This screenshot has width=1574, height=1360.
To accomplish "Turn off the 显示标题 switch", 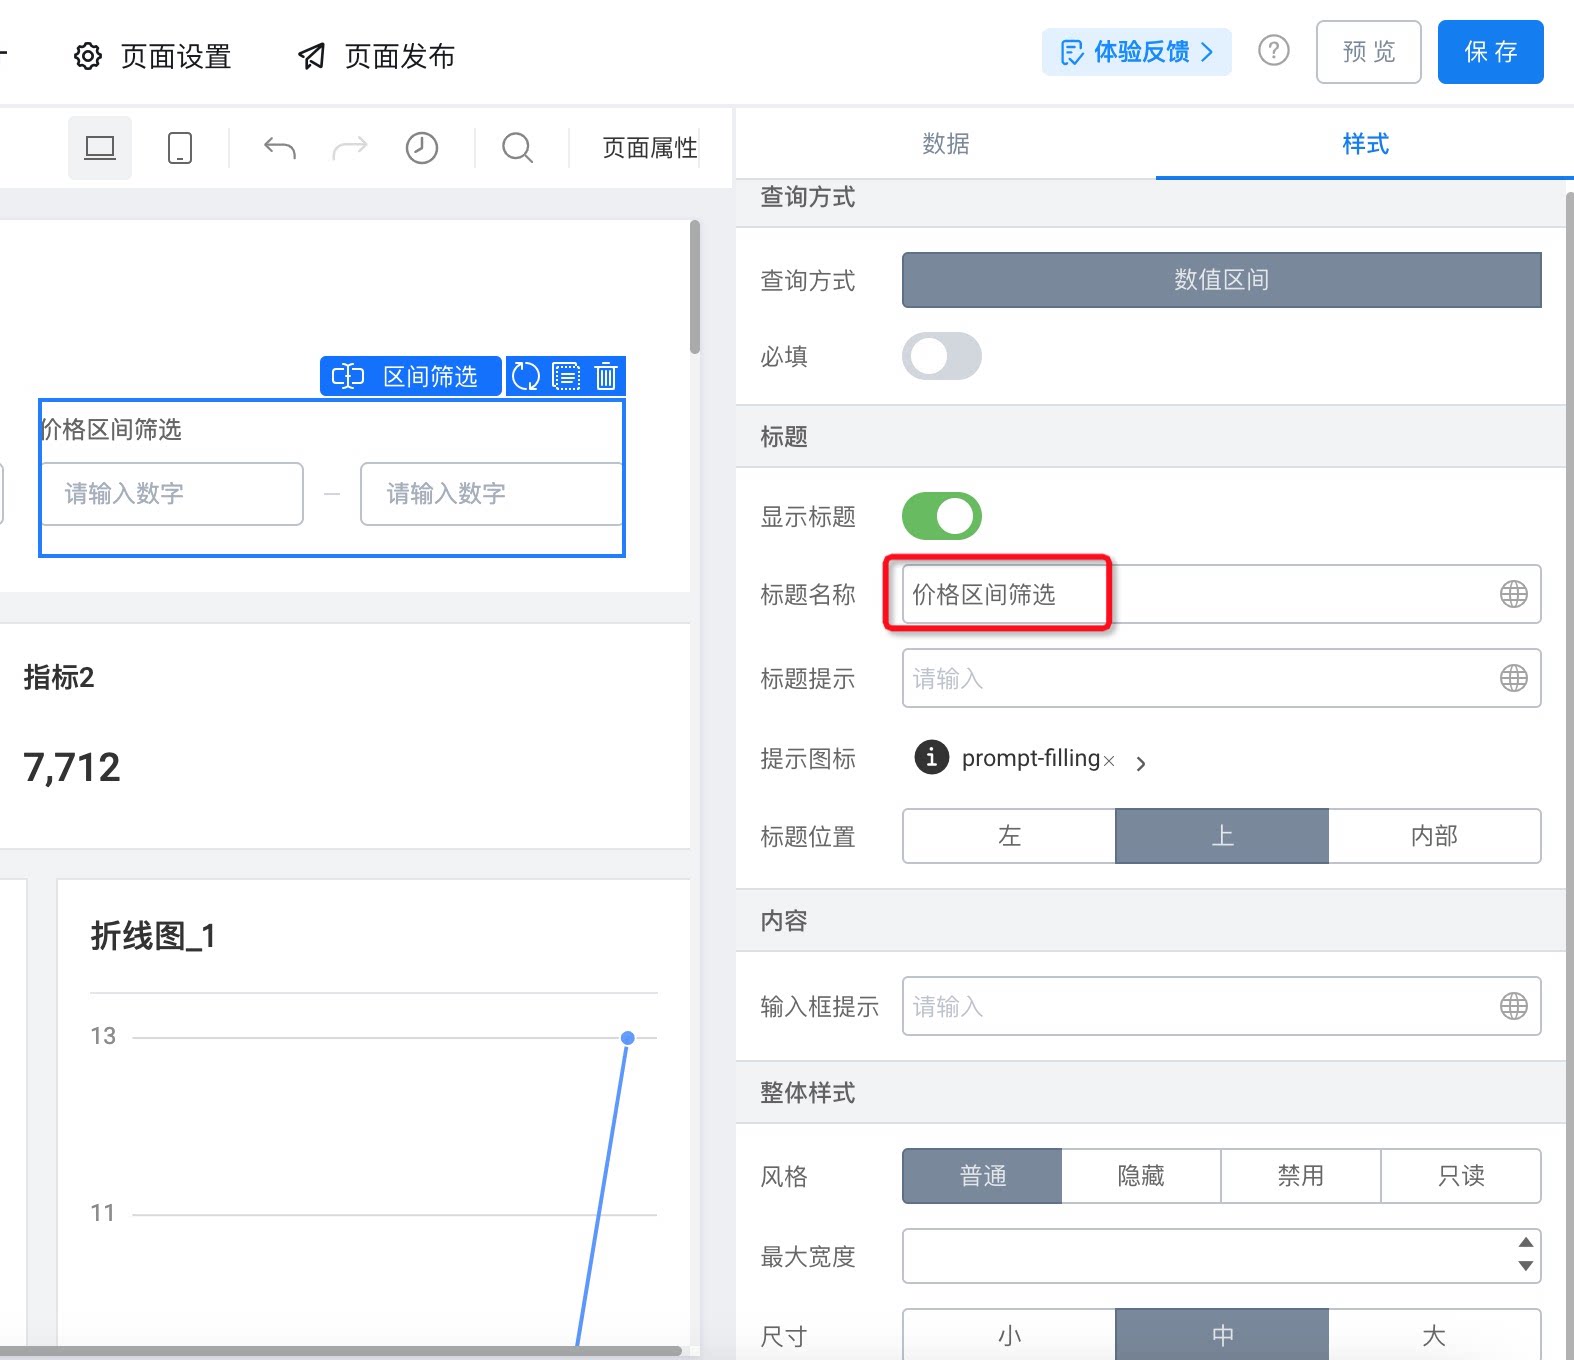I will (x=942, y=516).
